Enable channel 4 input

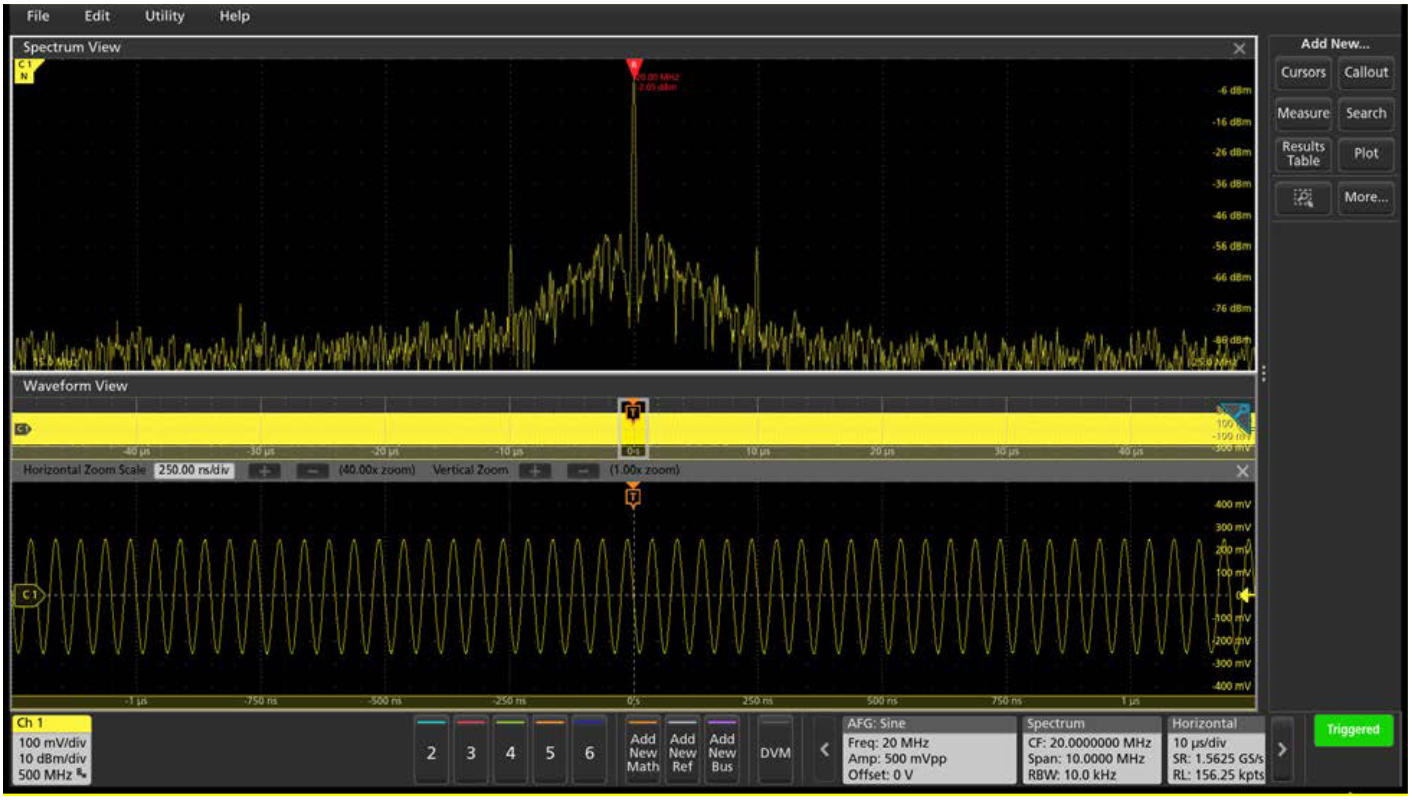(x=510, y=753)
